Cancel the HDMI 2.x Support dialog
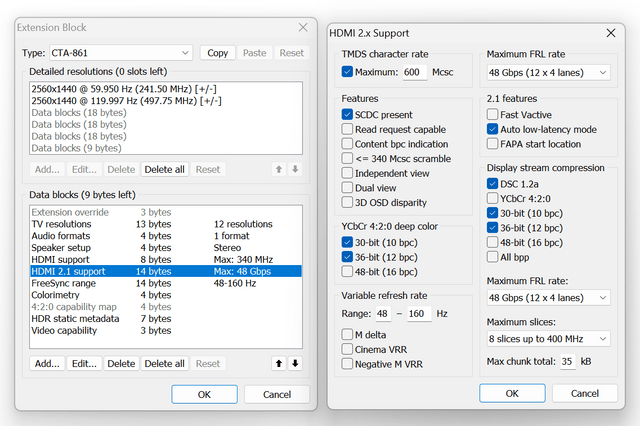 pyautogui.click(x=585, y=393)
